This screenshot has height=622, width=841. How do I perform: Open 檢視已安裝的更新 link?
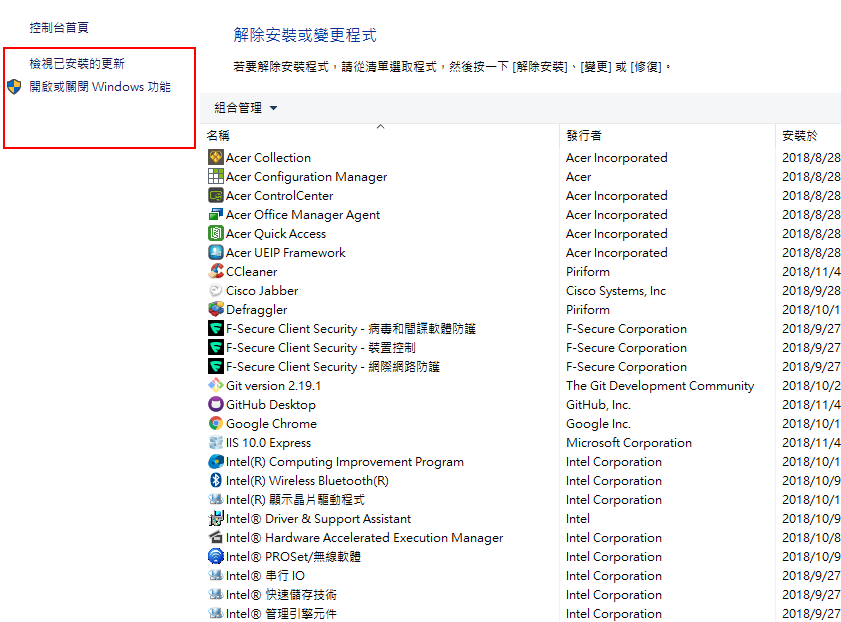tap(77, 63)
